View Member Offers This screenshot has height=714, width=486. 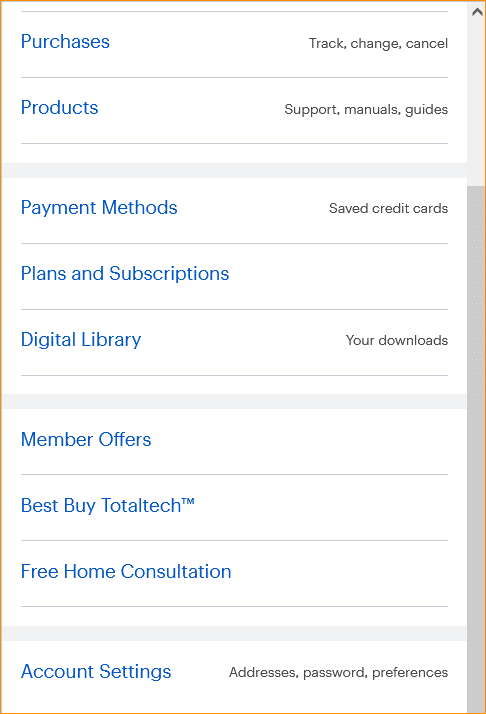click(86, 440)
